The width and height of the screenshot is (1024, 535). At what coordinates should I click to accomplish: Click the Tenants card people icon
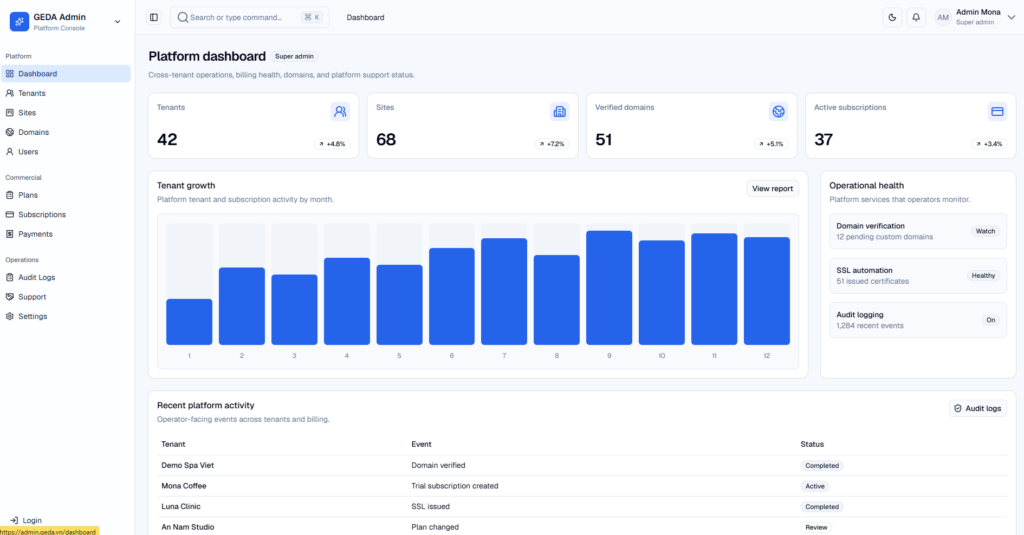[340, 112]
